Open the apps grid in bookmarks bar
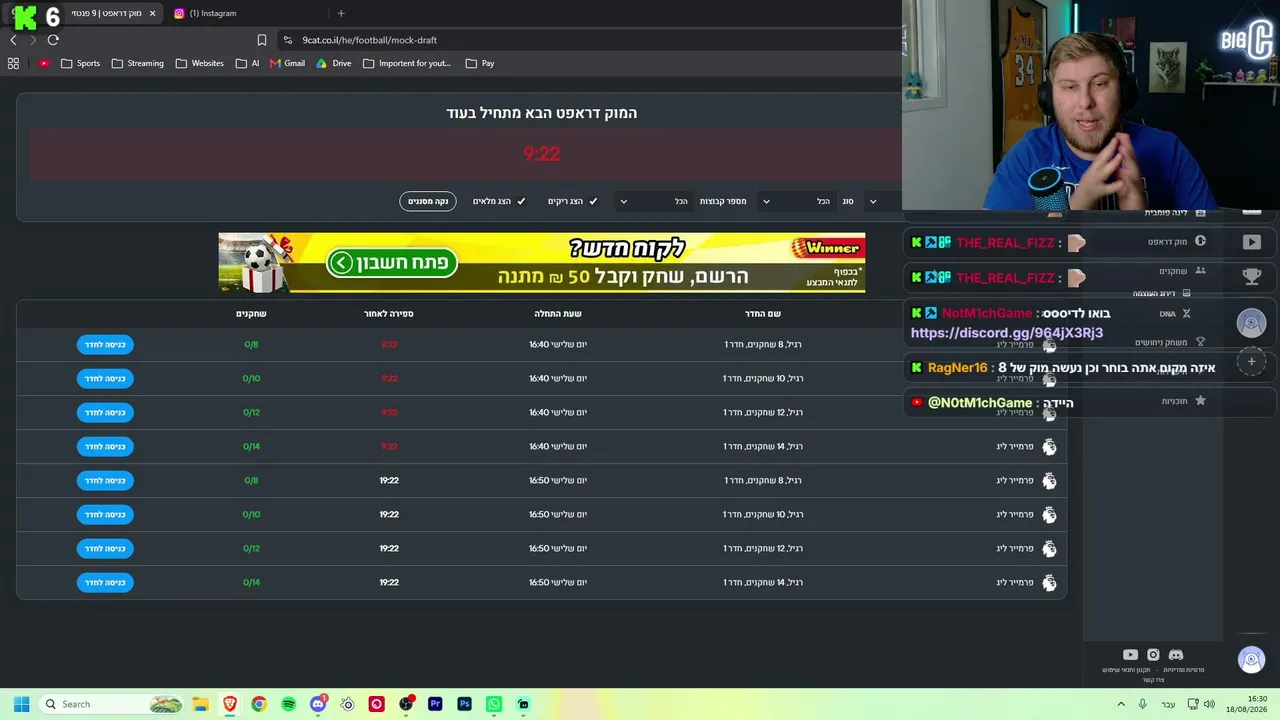Viewport: 1280px width, 720px height. point(13,63)
